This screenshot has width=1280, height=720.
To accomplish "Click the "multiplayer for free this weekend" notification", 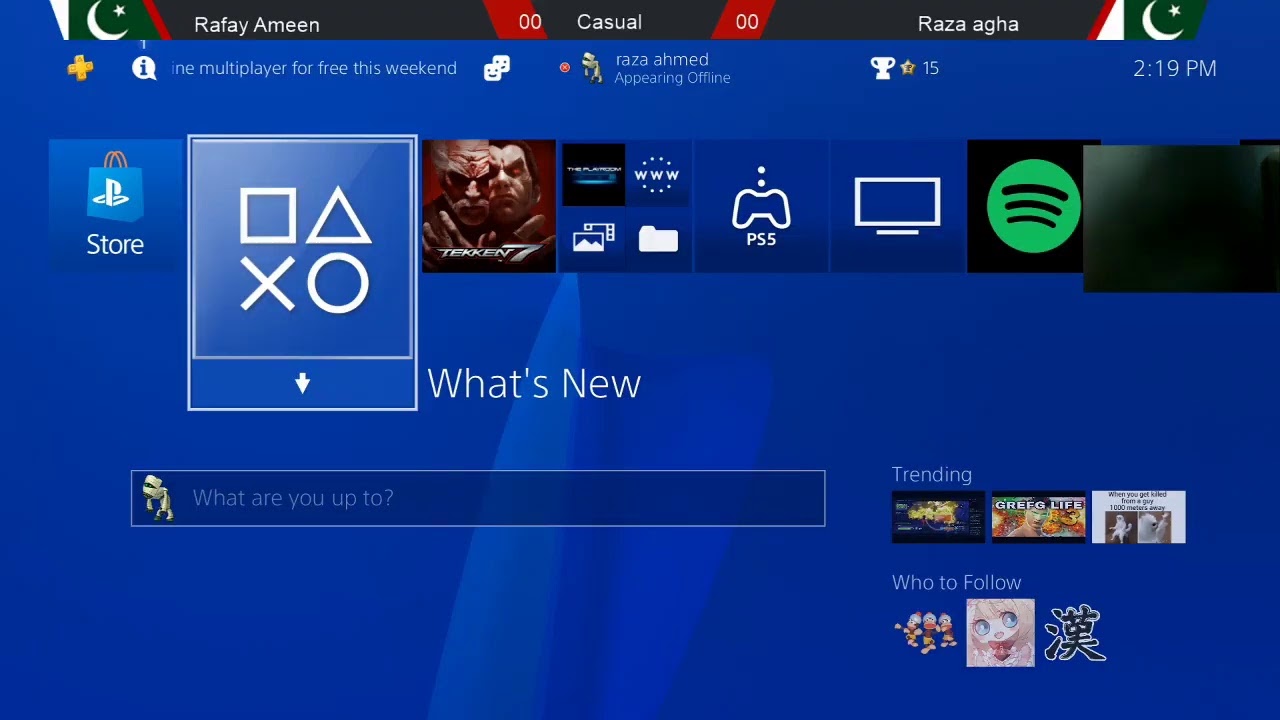I will click(314, 68).
